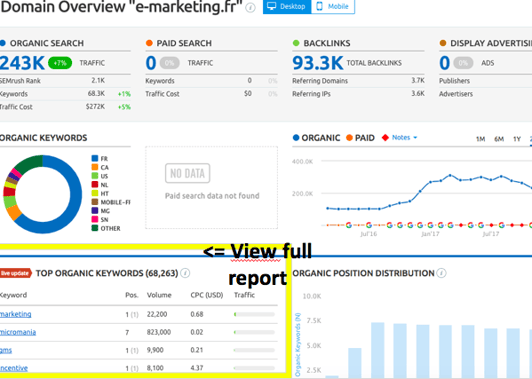Click the FR blue legend swatch
This screenshot has width=532, height=379.
coord(95,158)
